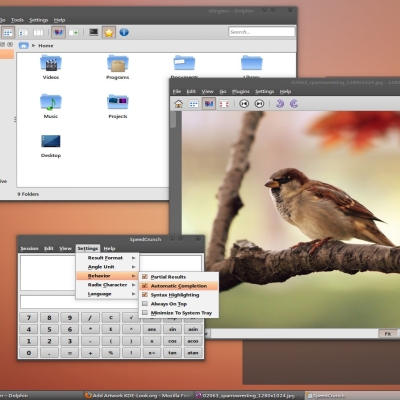Viewport: 400px width, 400px height.
Task: Rotate image right in Gwenview
Action: 294,104
